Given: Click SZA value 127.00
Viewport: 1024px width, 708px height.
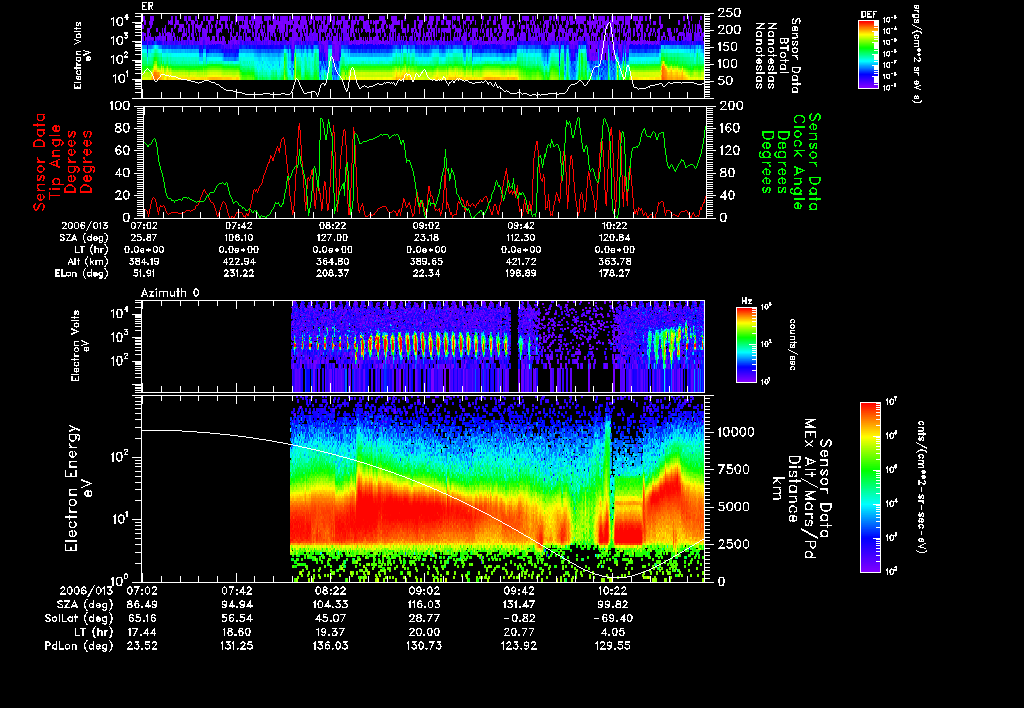Looking at the screenshot, I should [x=332, y=238].
